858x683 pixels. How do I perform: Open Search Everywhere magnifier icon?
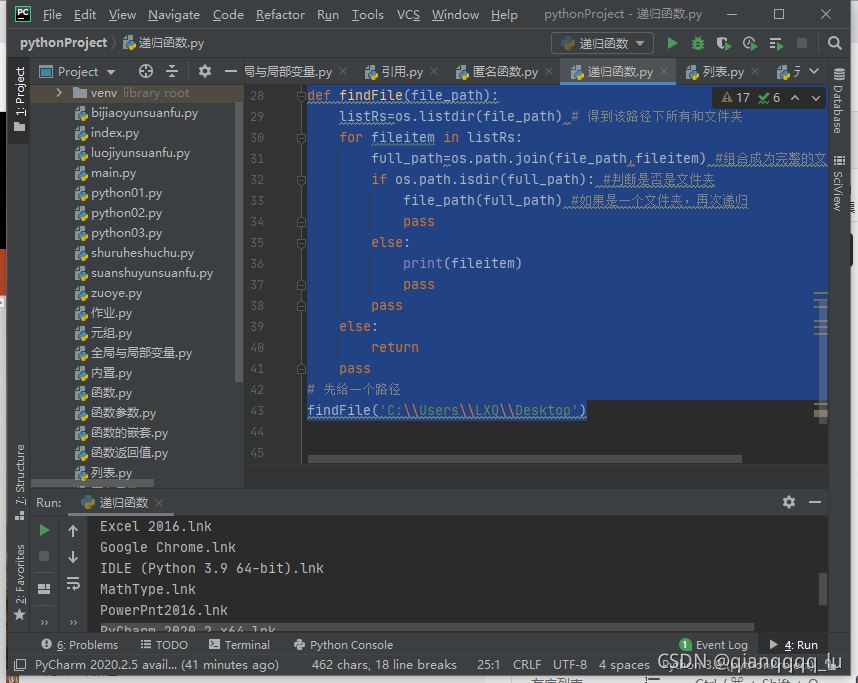(835, 43)
